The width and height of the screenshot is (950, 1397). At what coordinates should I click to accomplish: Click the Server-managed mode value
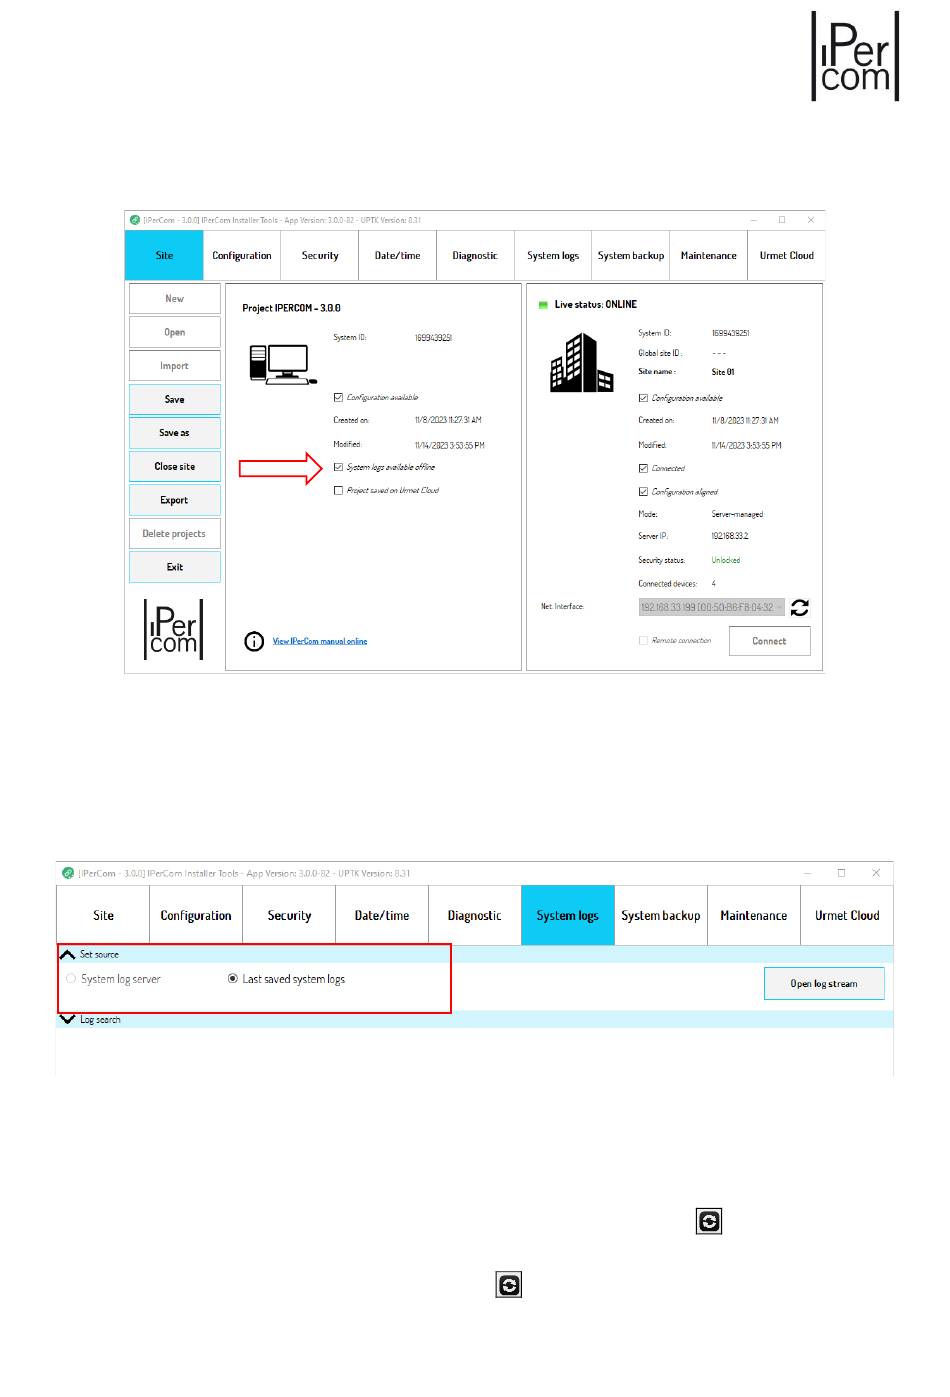(x=737, y=514)
